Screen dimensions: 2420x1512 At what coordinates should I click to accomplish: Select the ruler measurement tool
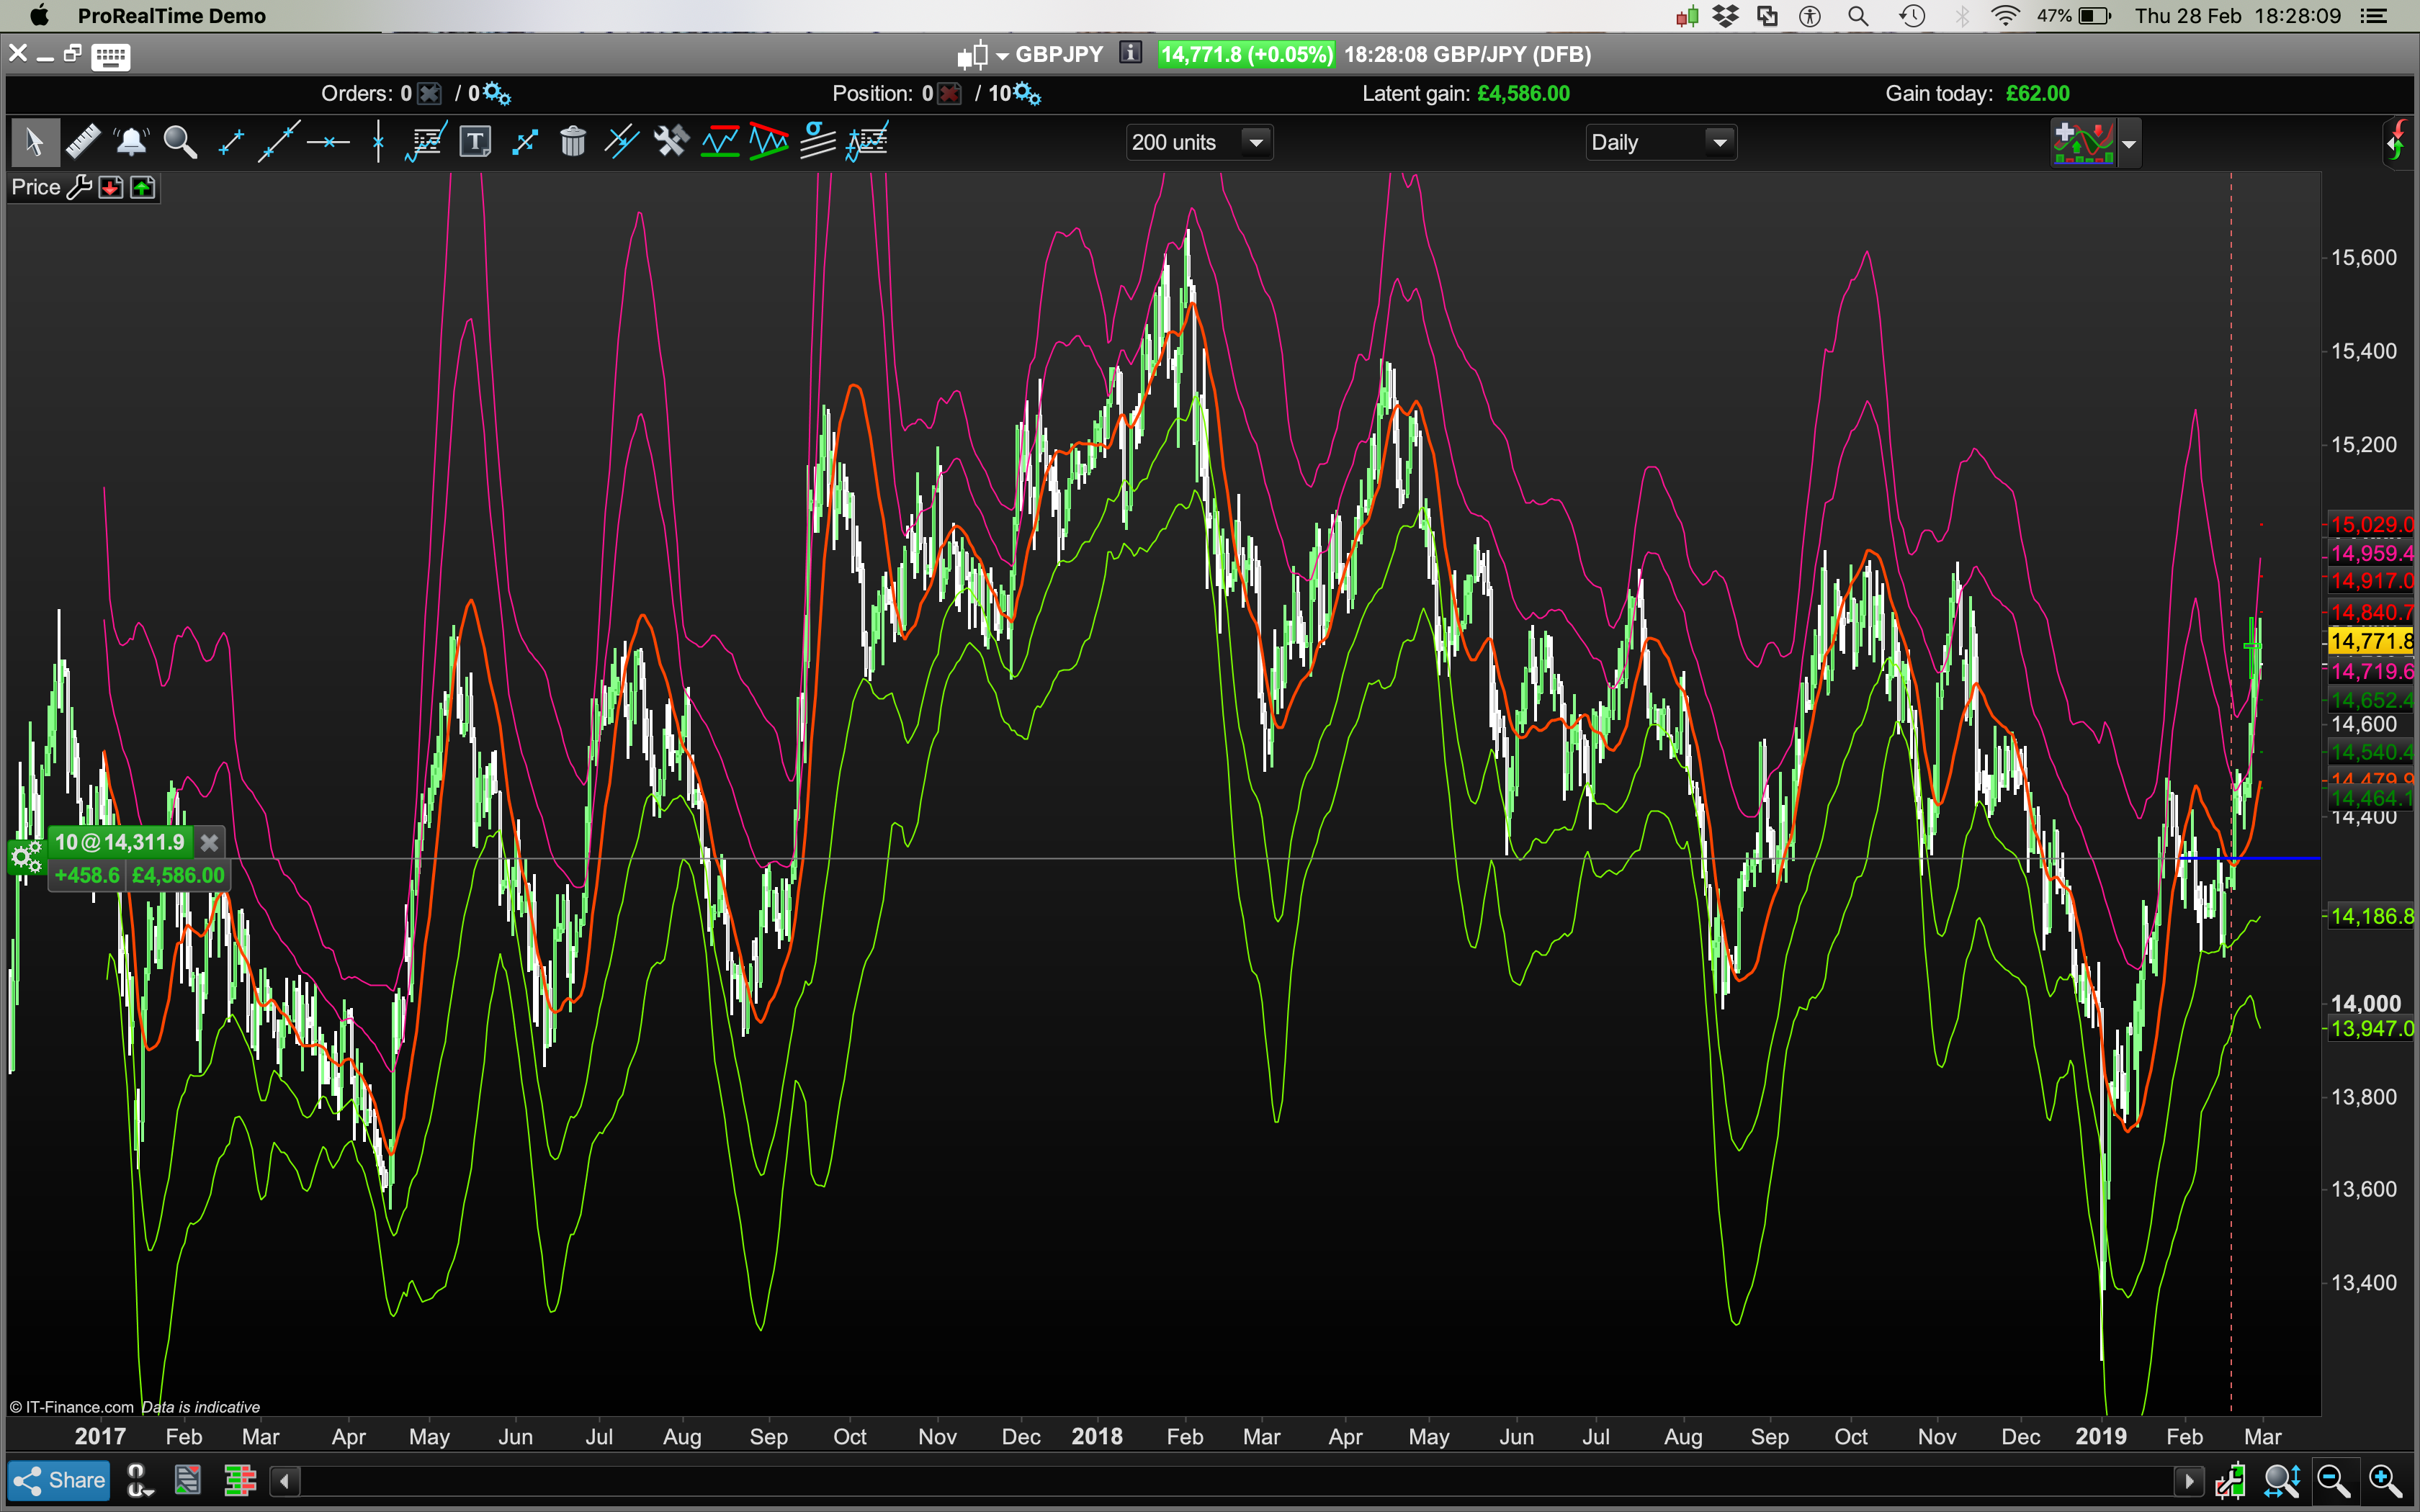pyautogui.click(x=83, y=142)
